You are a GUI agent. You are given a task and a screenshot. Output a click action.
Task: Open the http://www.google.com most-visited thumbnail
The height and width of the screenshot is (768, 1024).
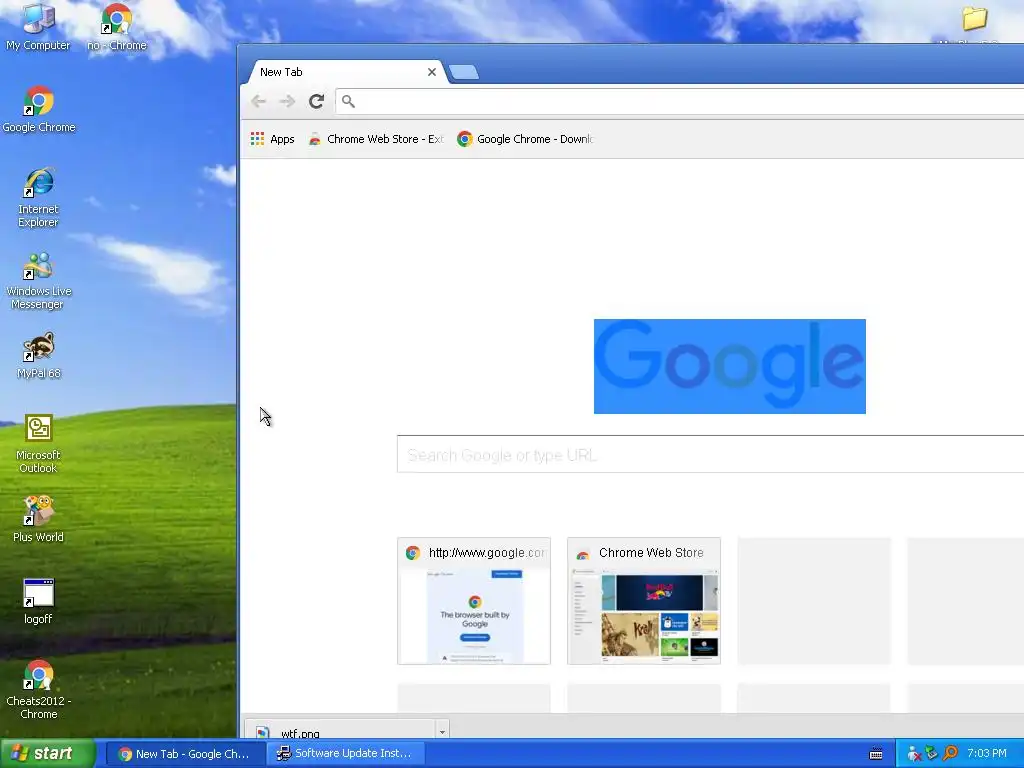[x=474, y=601]
